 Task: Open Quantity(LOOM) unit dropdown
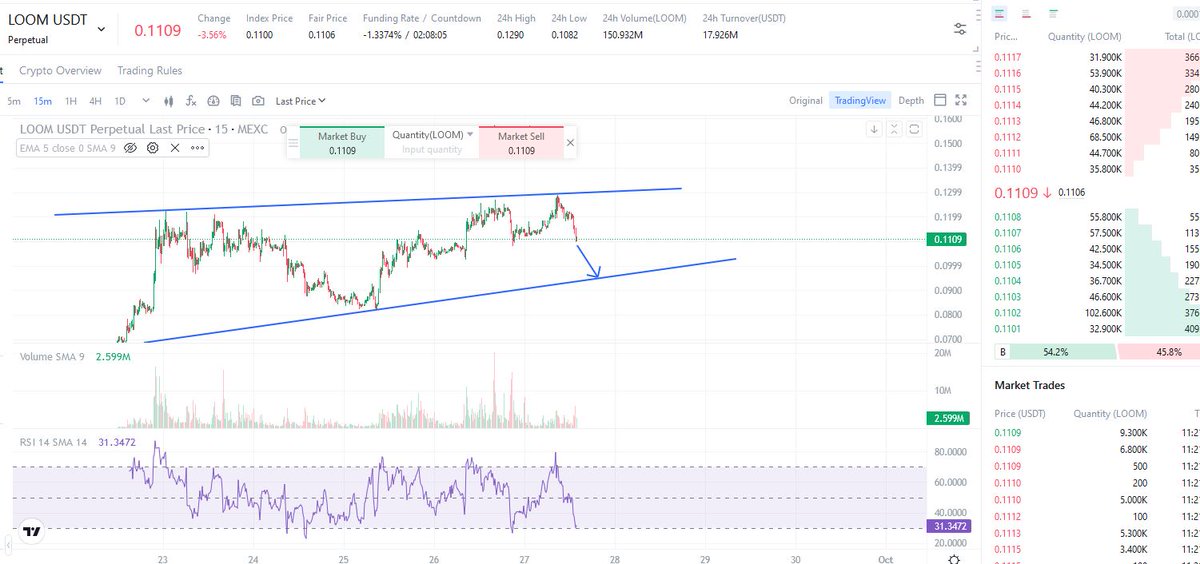click(433, 135)
